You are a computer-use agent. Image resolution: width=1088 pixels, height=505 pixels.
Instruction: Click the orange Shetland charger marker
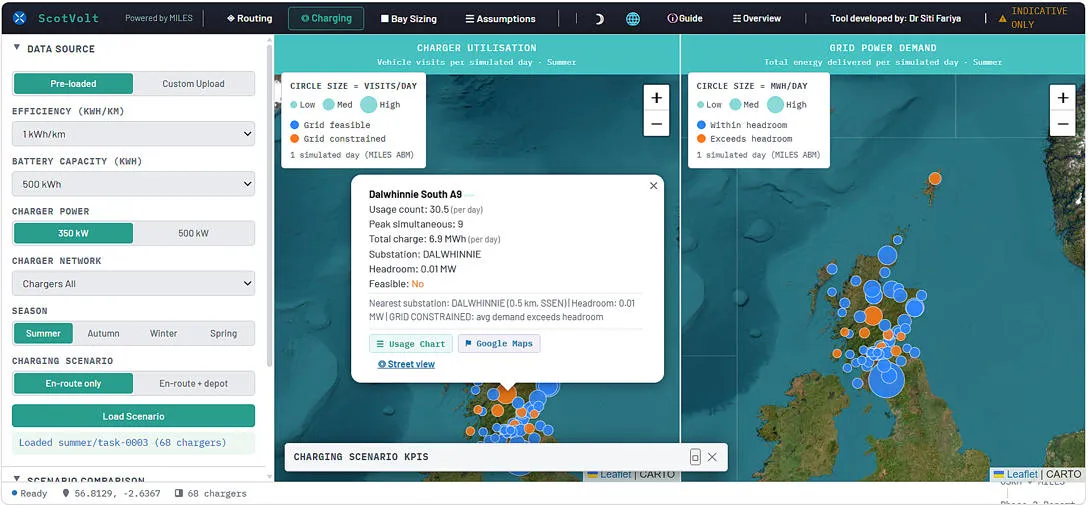click(935, 178)
